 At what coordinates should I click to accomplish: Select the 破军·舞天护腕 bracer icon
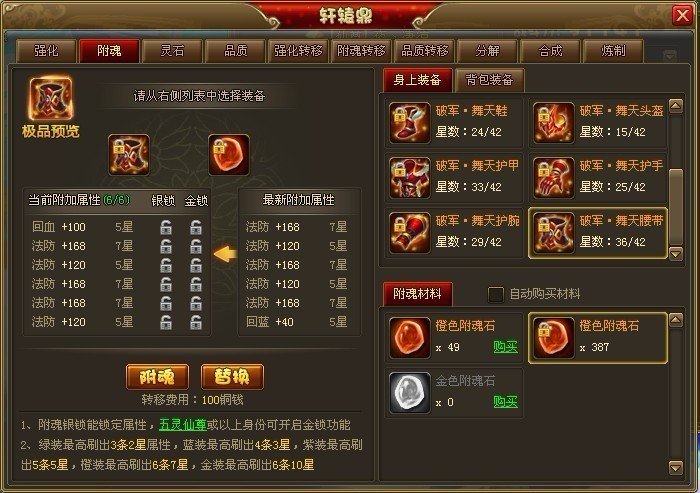[x=409, y=233]
